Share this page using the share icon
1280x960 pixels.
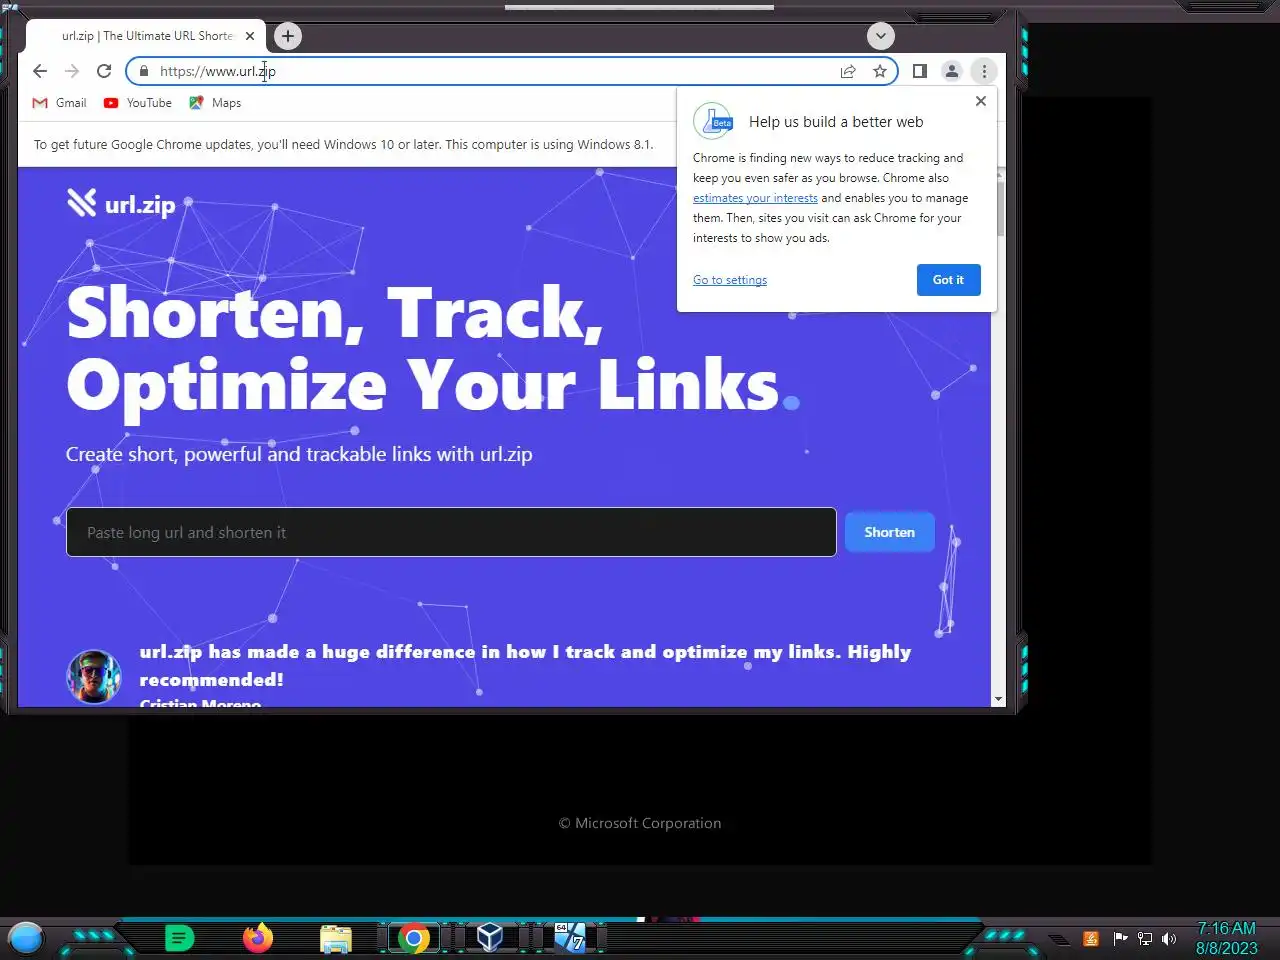point(848,71)
